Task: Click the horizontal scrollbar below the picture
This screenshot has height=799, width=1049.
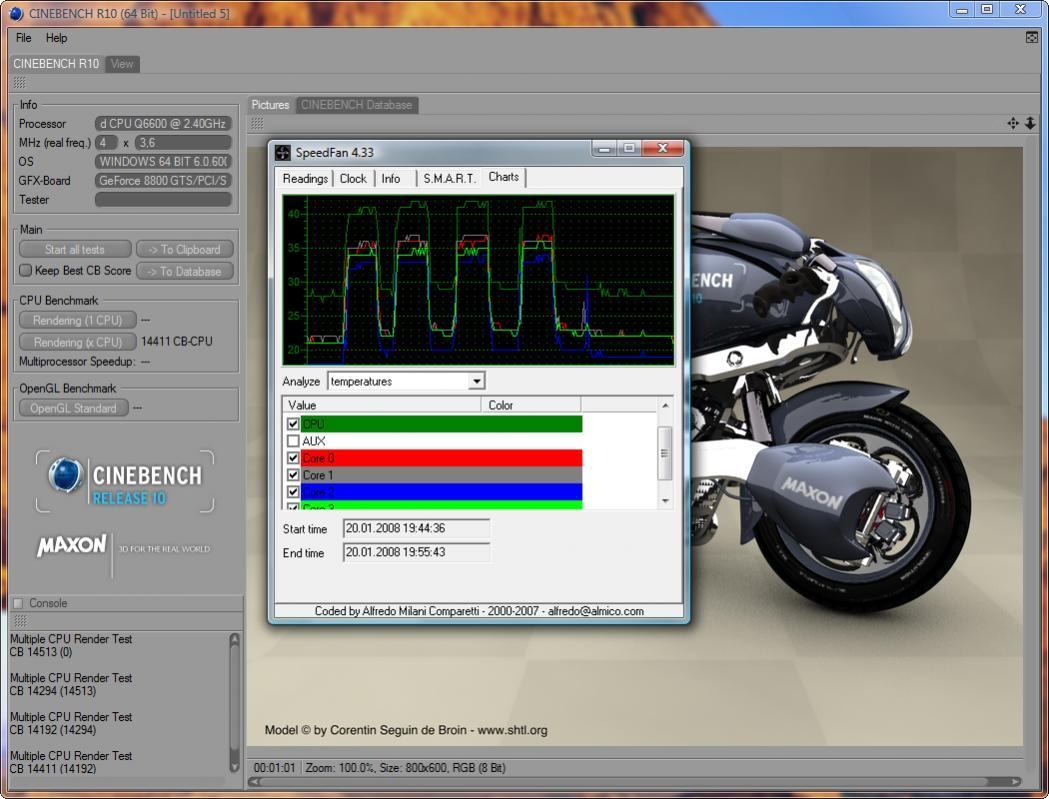Action: (x=635, y=782)
